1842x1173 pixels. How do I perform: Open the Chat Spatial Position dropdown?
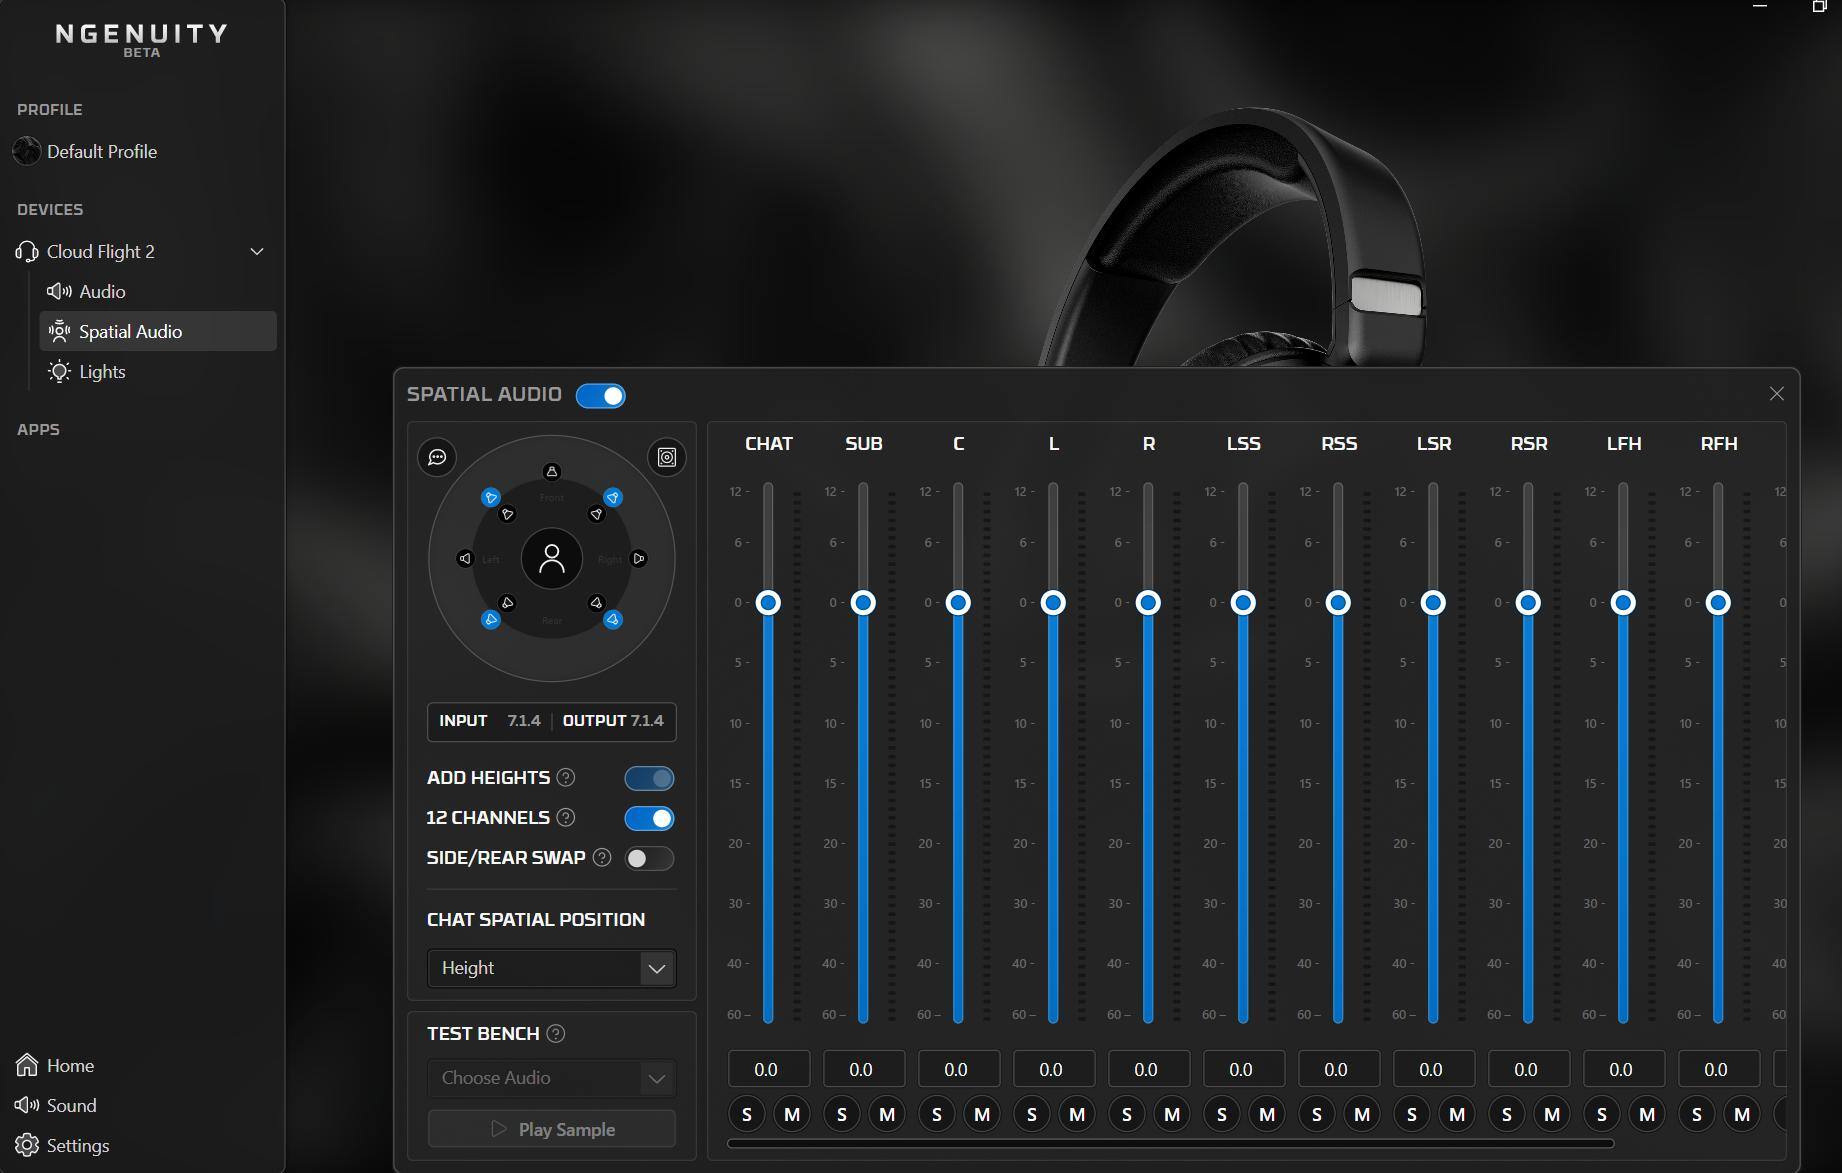[551, 968]
